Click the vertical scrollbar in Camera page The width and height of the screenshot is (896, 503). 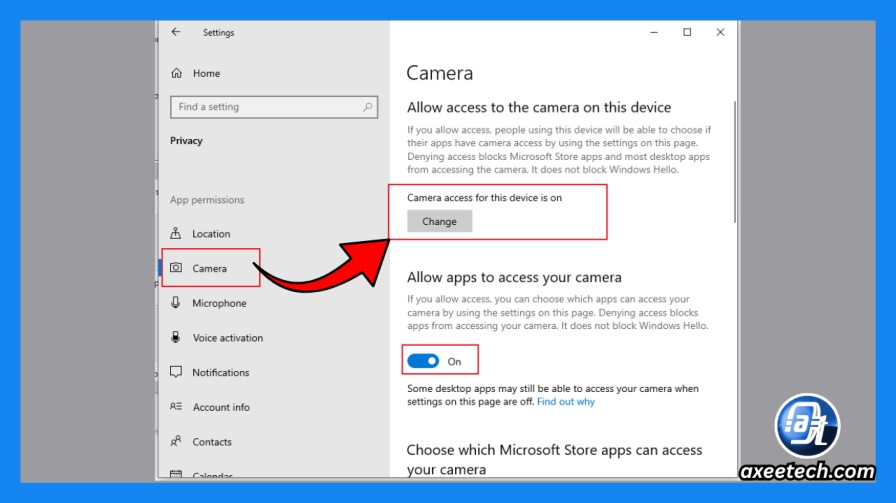pos(734,162)
